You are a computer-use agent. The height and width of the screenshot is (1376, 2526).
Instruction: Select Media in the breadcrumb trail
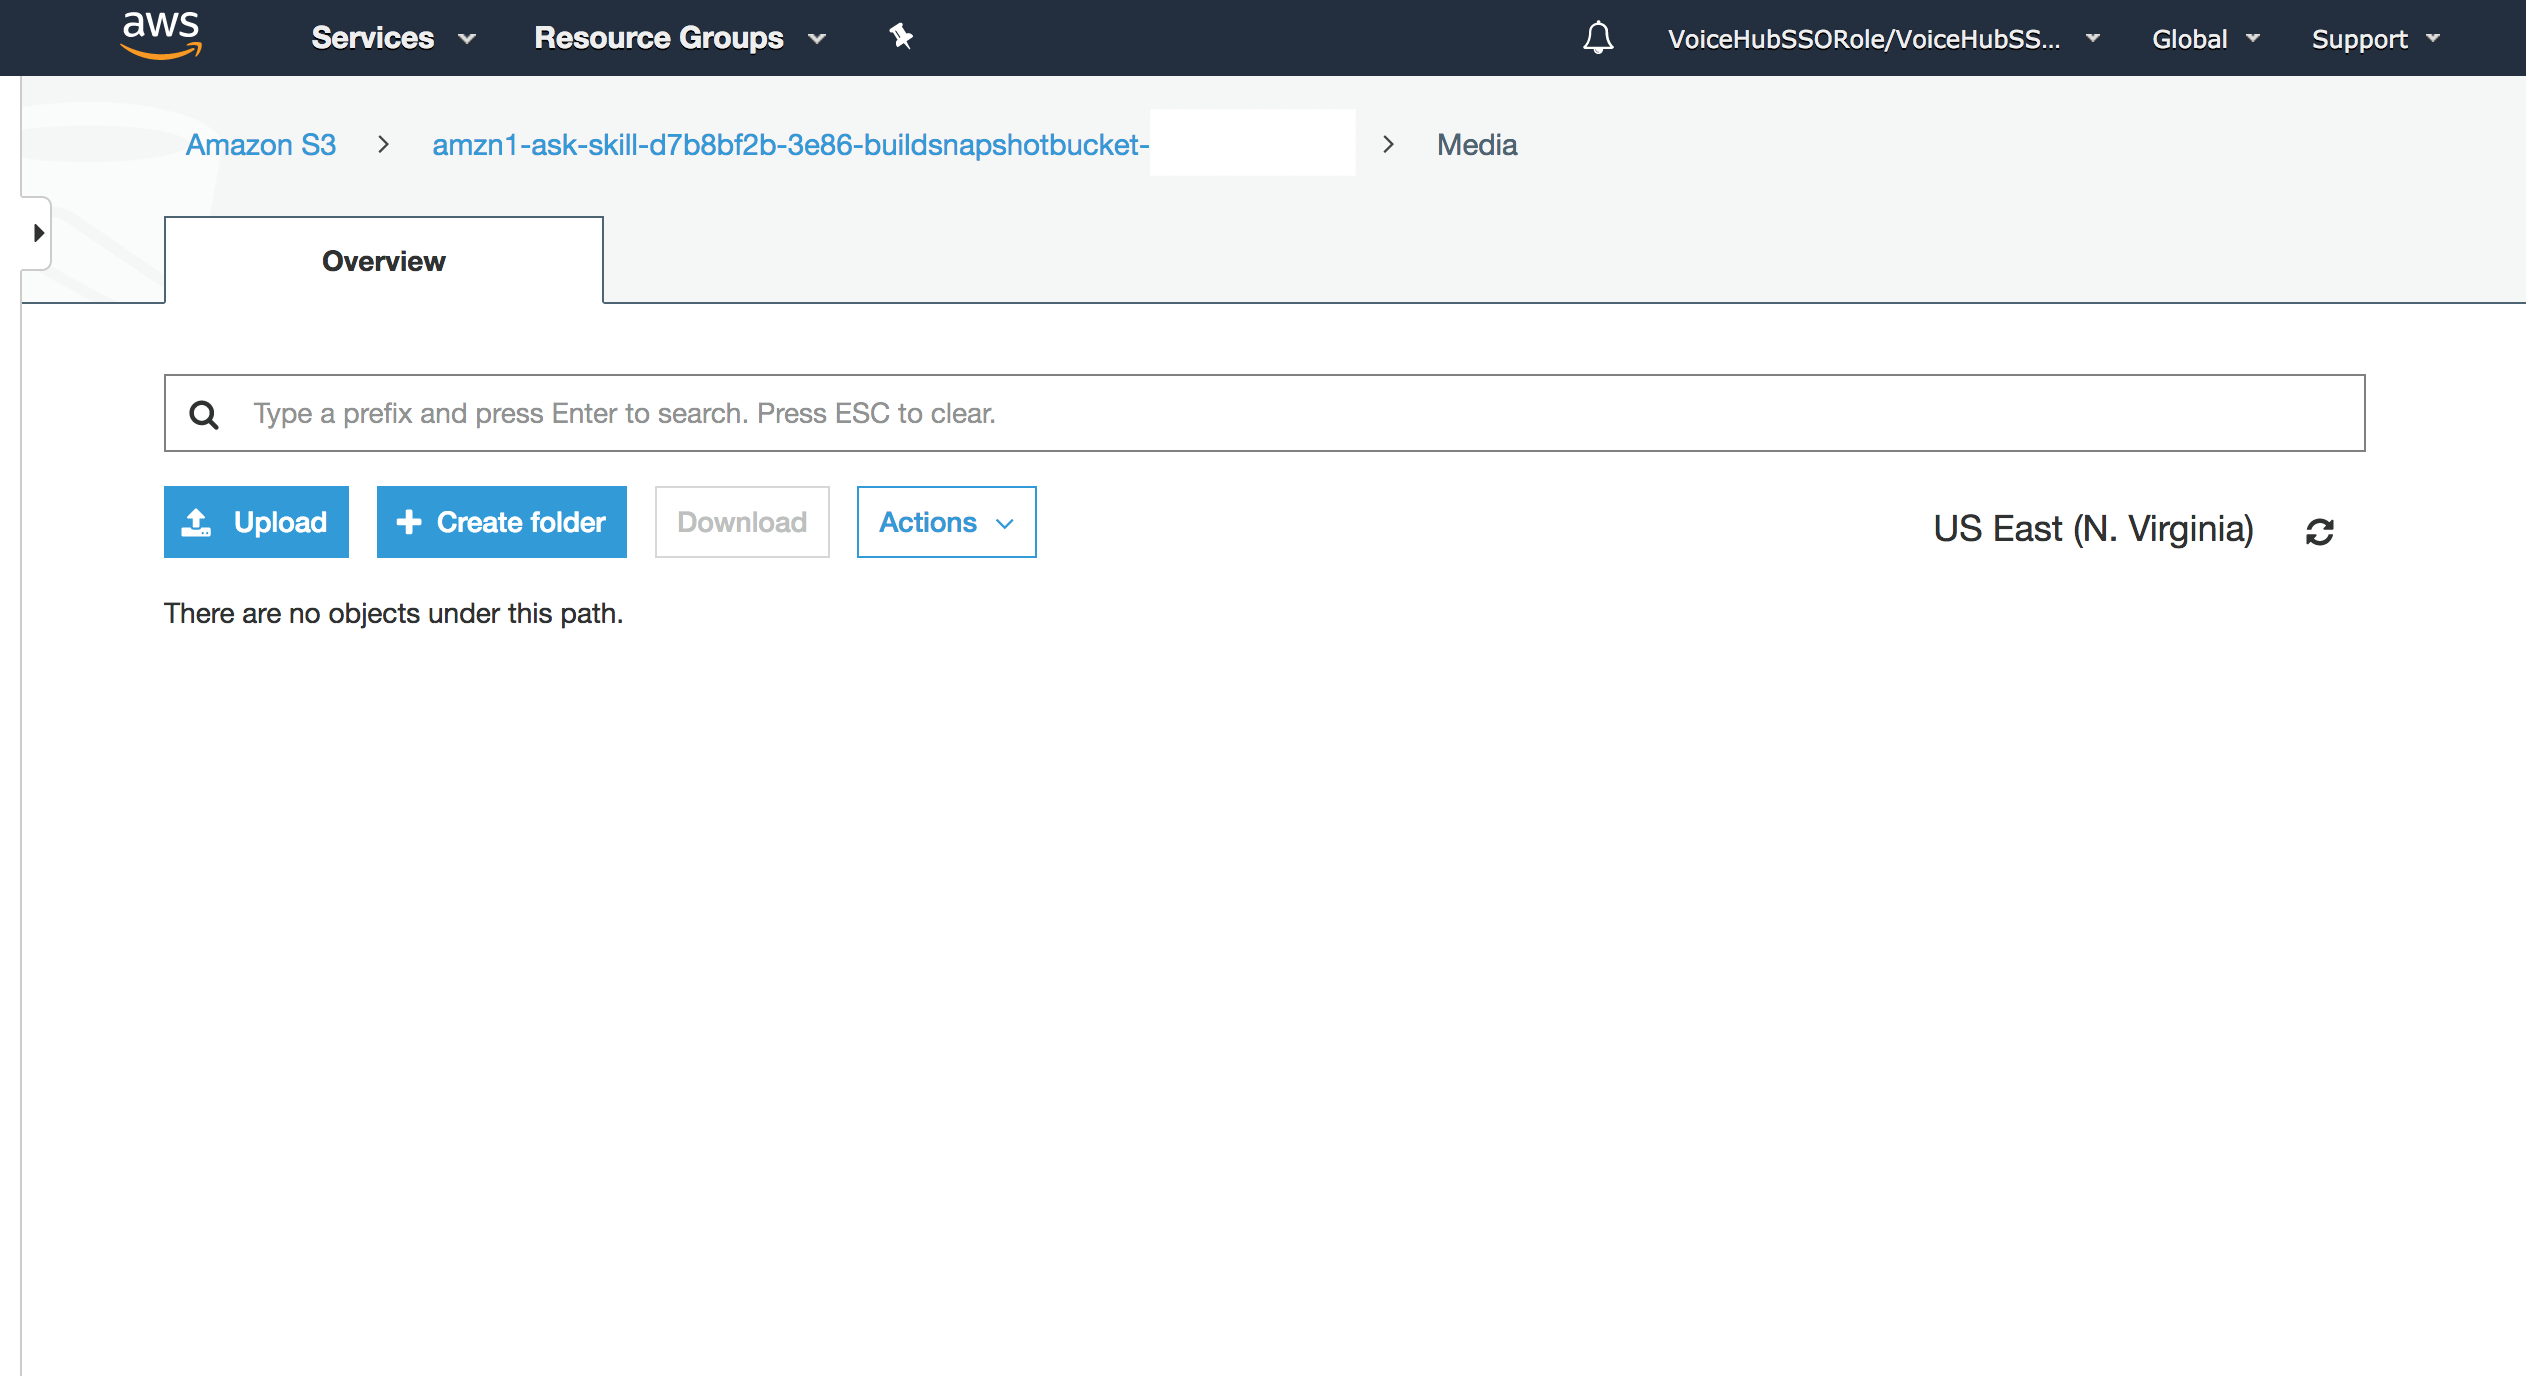pyautogui.click(x=1477, y=144)
